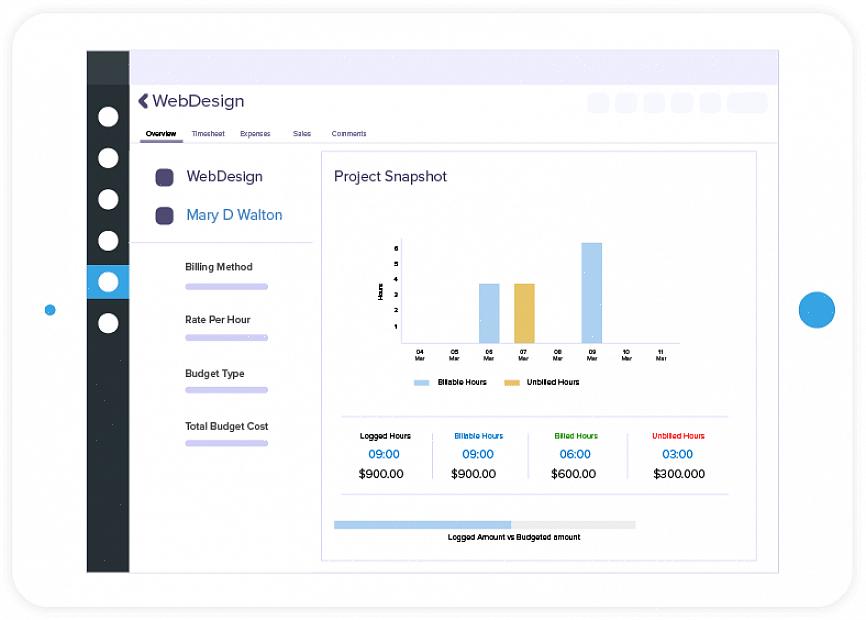Click the Unbilled Hours legend swatch
Screen dimensions: 866x620
(511, 383)
